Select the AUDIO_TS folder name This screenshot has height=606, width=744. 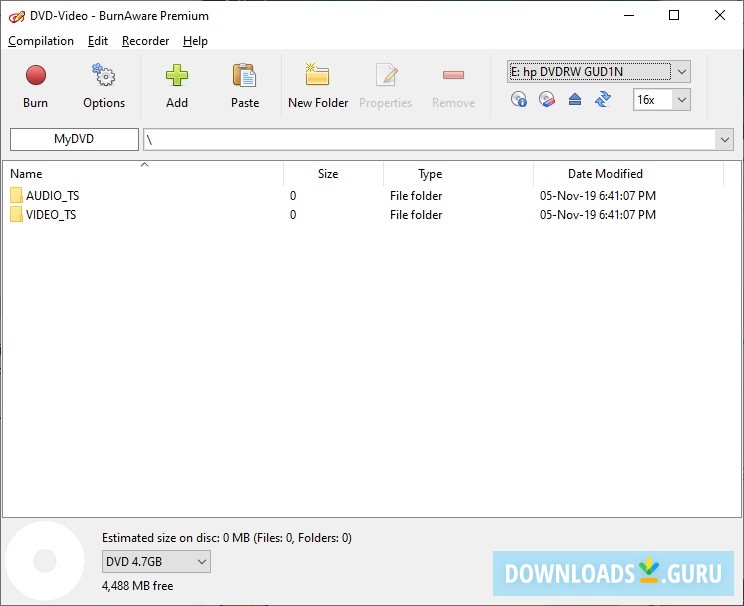coord(53,196)
